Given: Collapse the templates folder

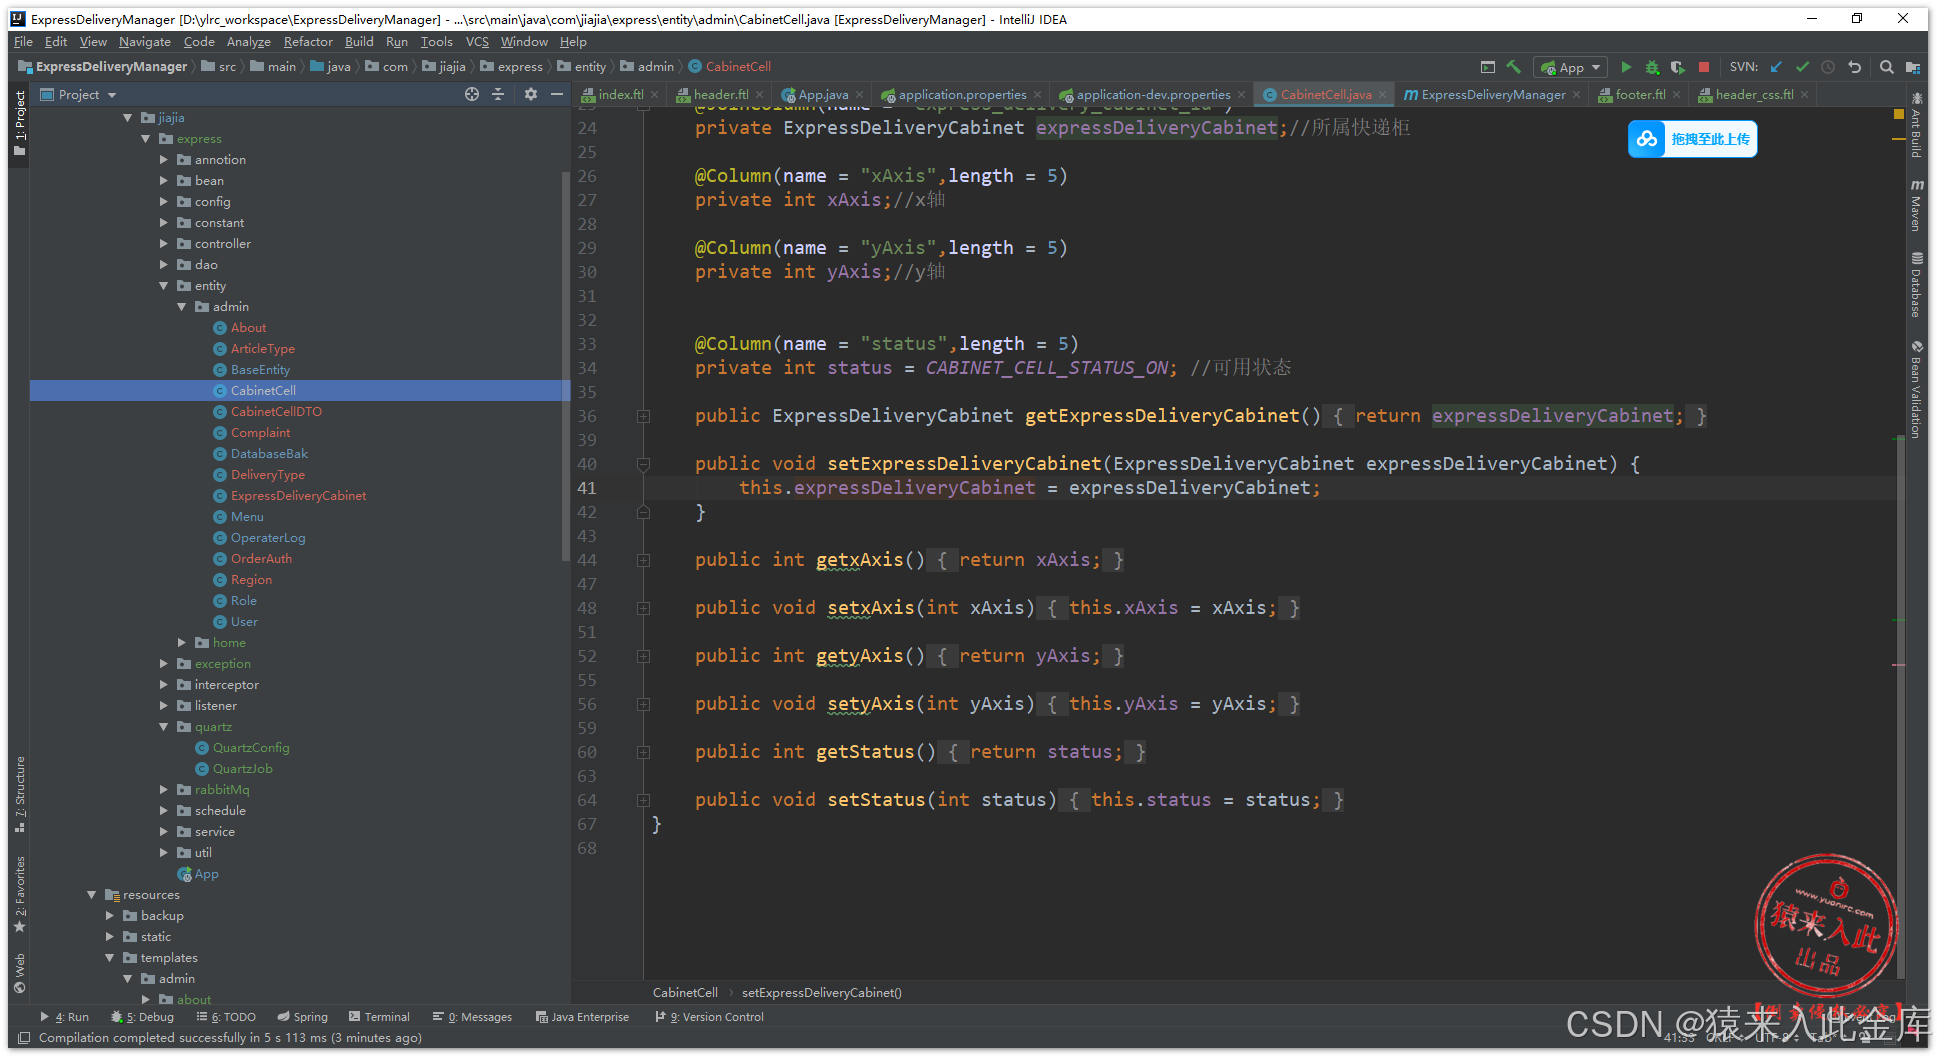Looking at the screenshot, I should click(110, 958).
